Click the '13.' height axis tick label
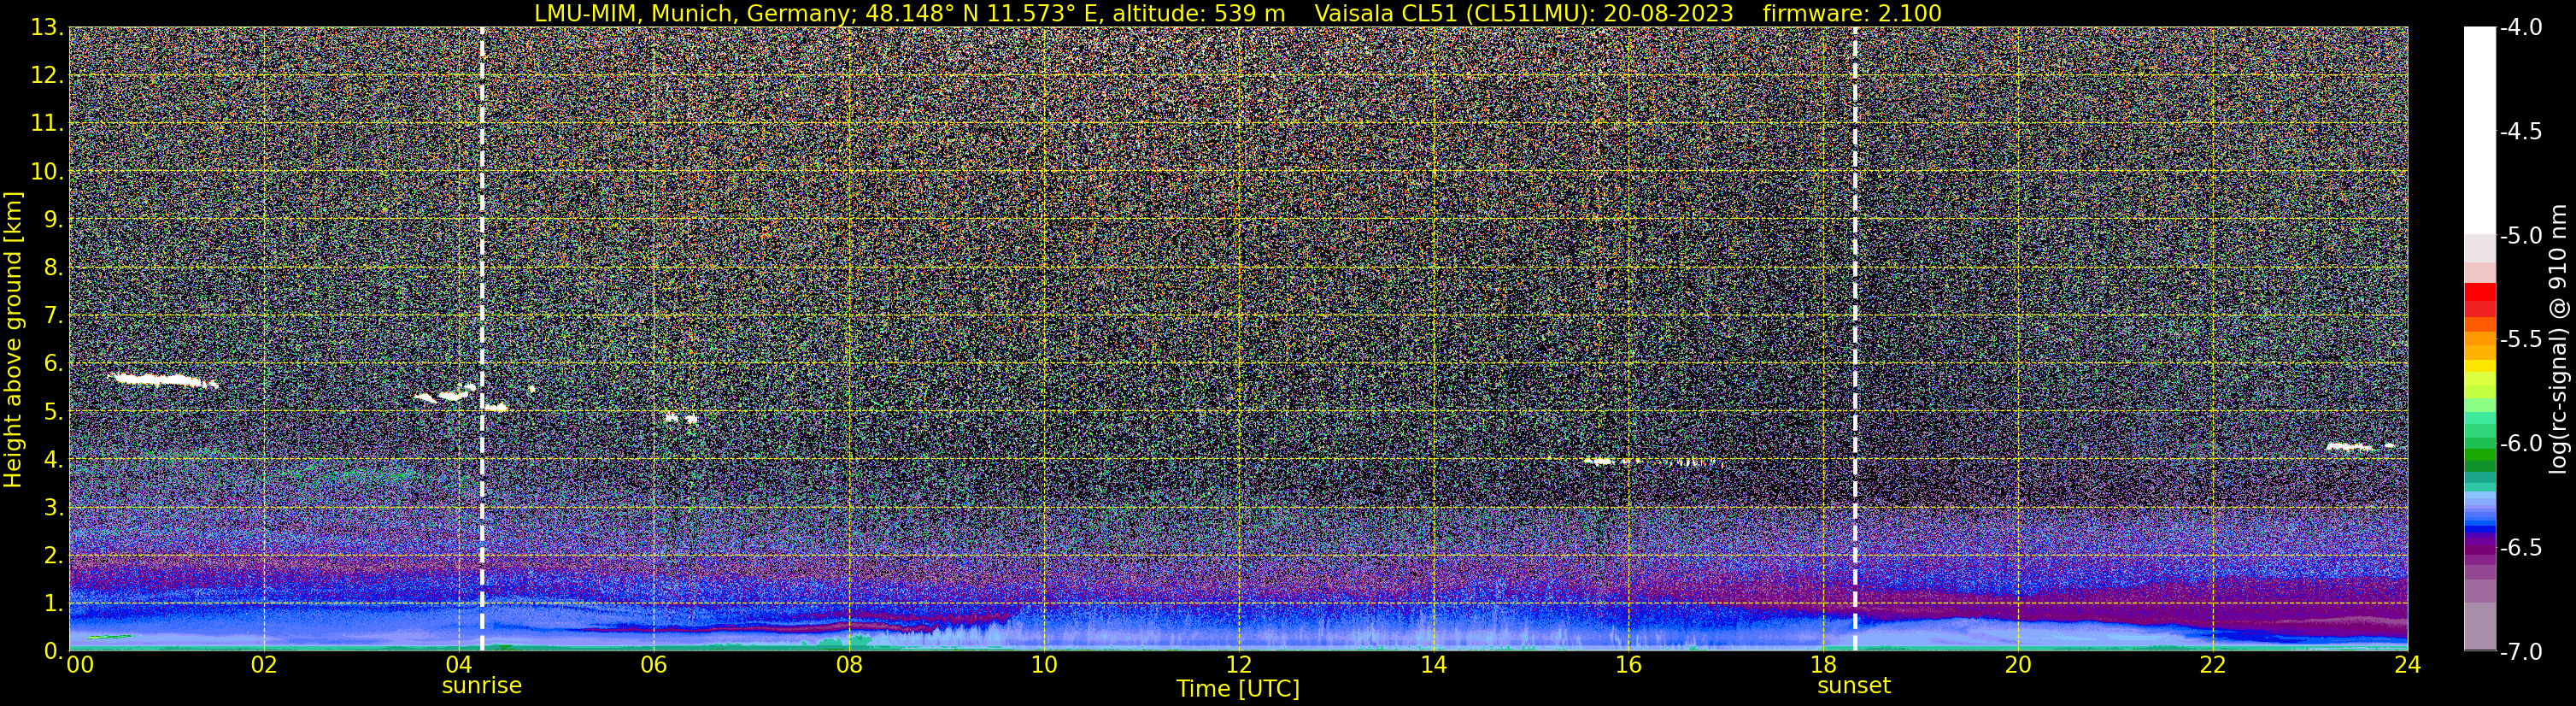 point(47,28)
